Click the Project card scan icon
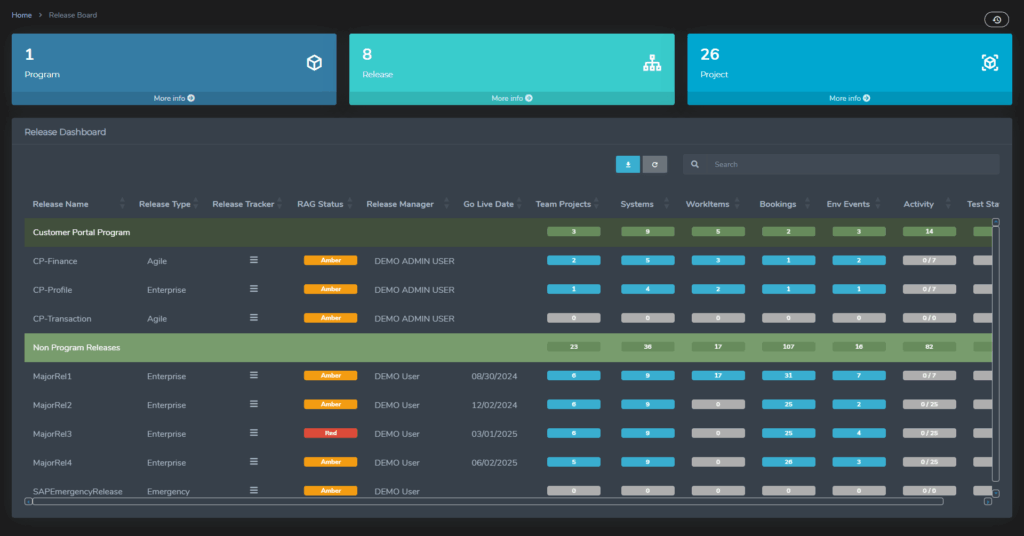 click(989, 63)
